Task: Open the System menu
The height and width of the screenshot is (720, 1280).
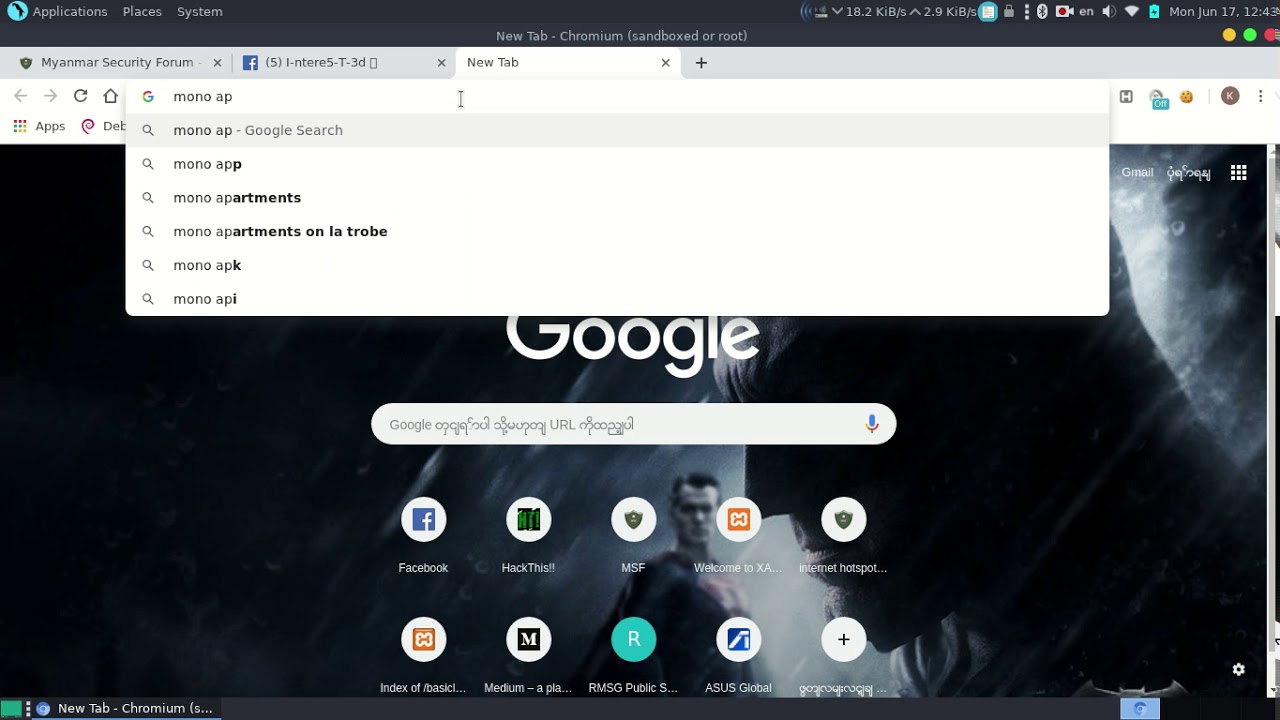Action: (200, 12)
